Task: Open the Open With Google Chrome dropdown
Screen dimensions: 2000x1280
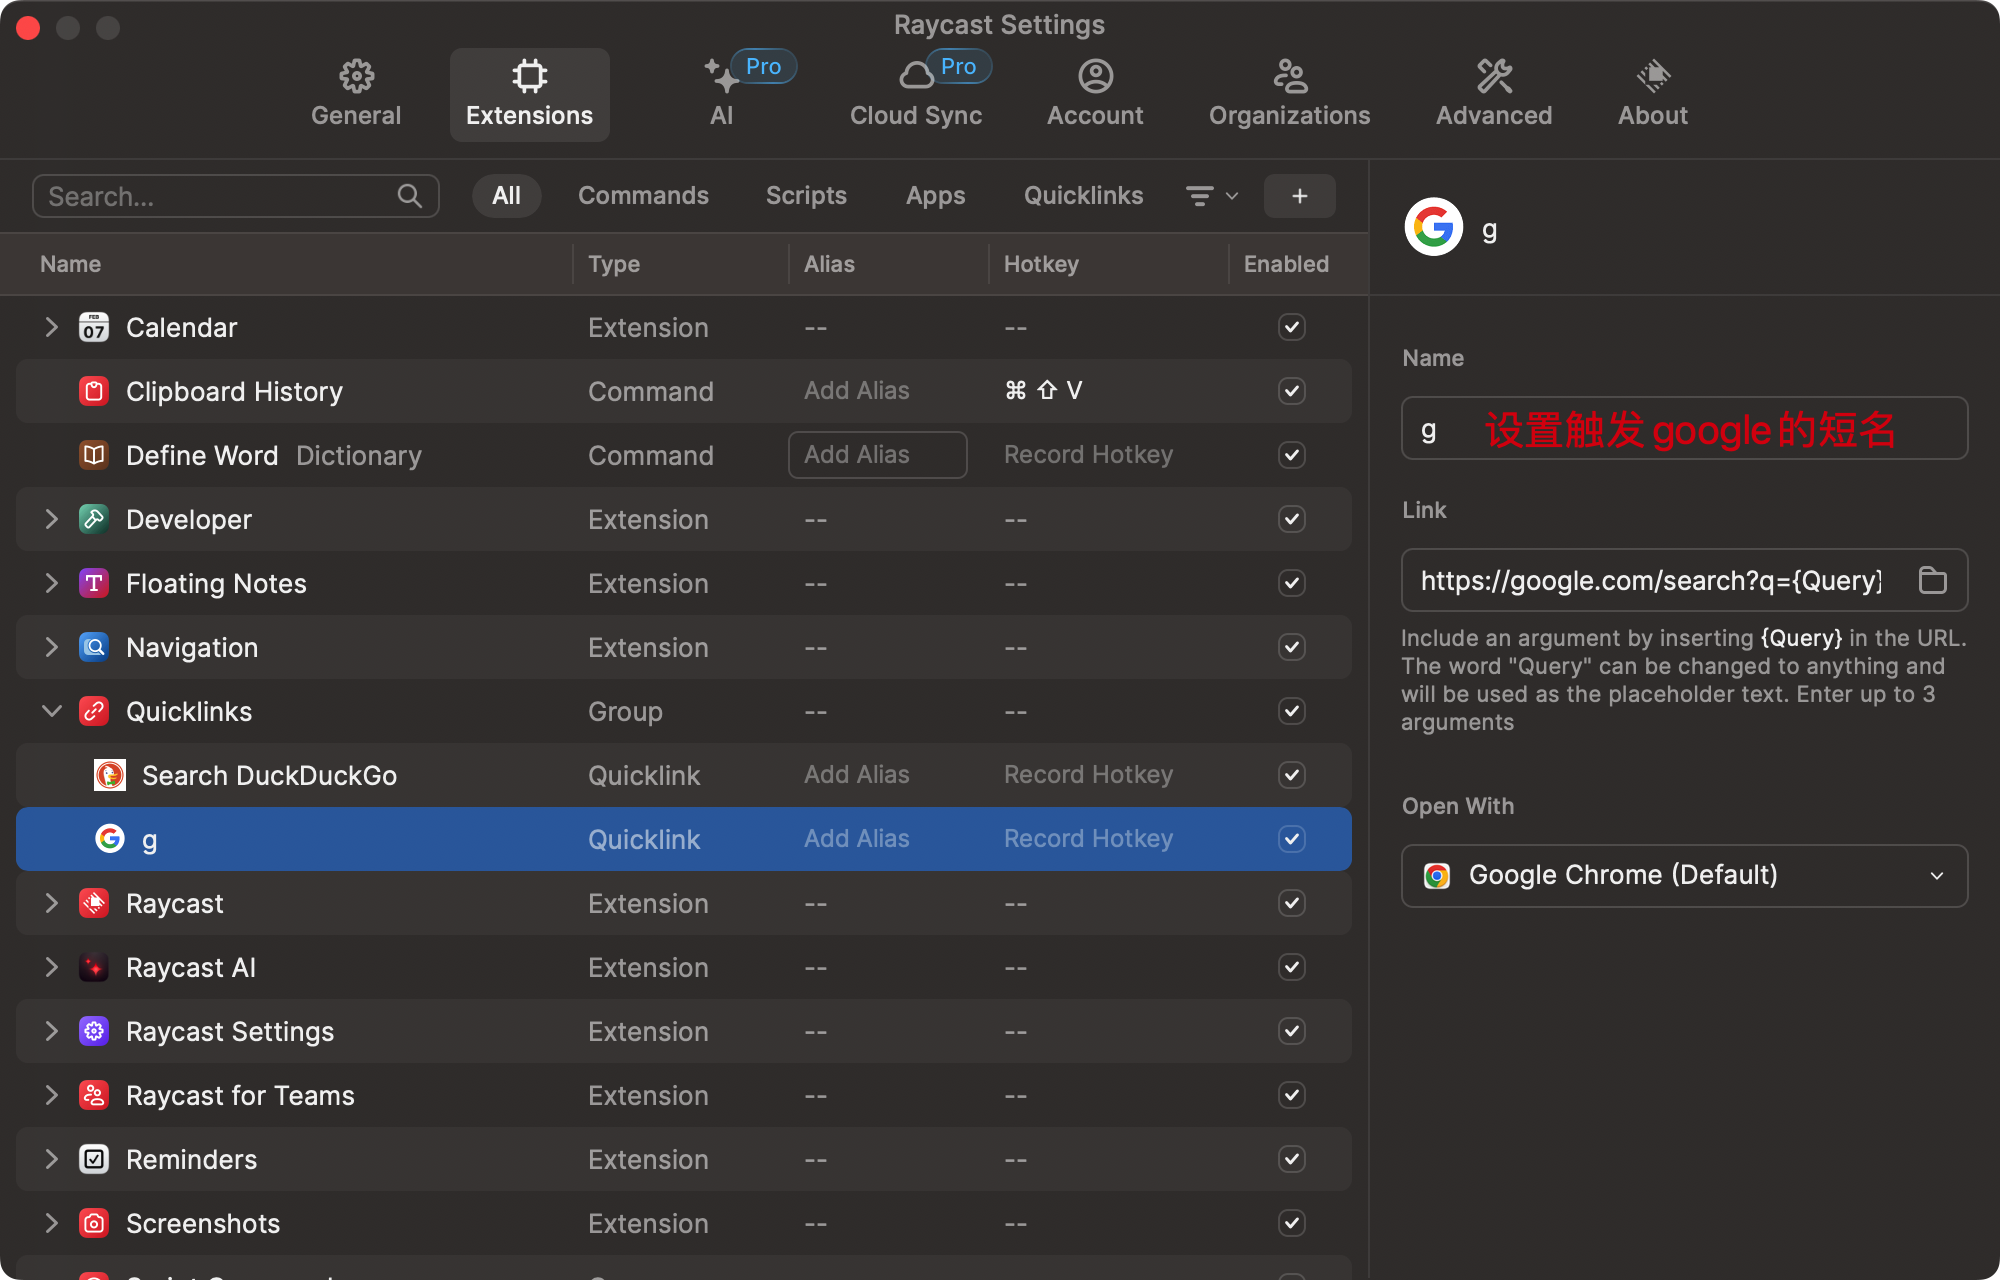Action: pyautogui.click(x=1684, y=876)
